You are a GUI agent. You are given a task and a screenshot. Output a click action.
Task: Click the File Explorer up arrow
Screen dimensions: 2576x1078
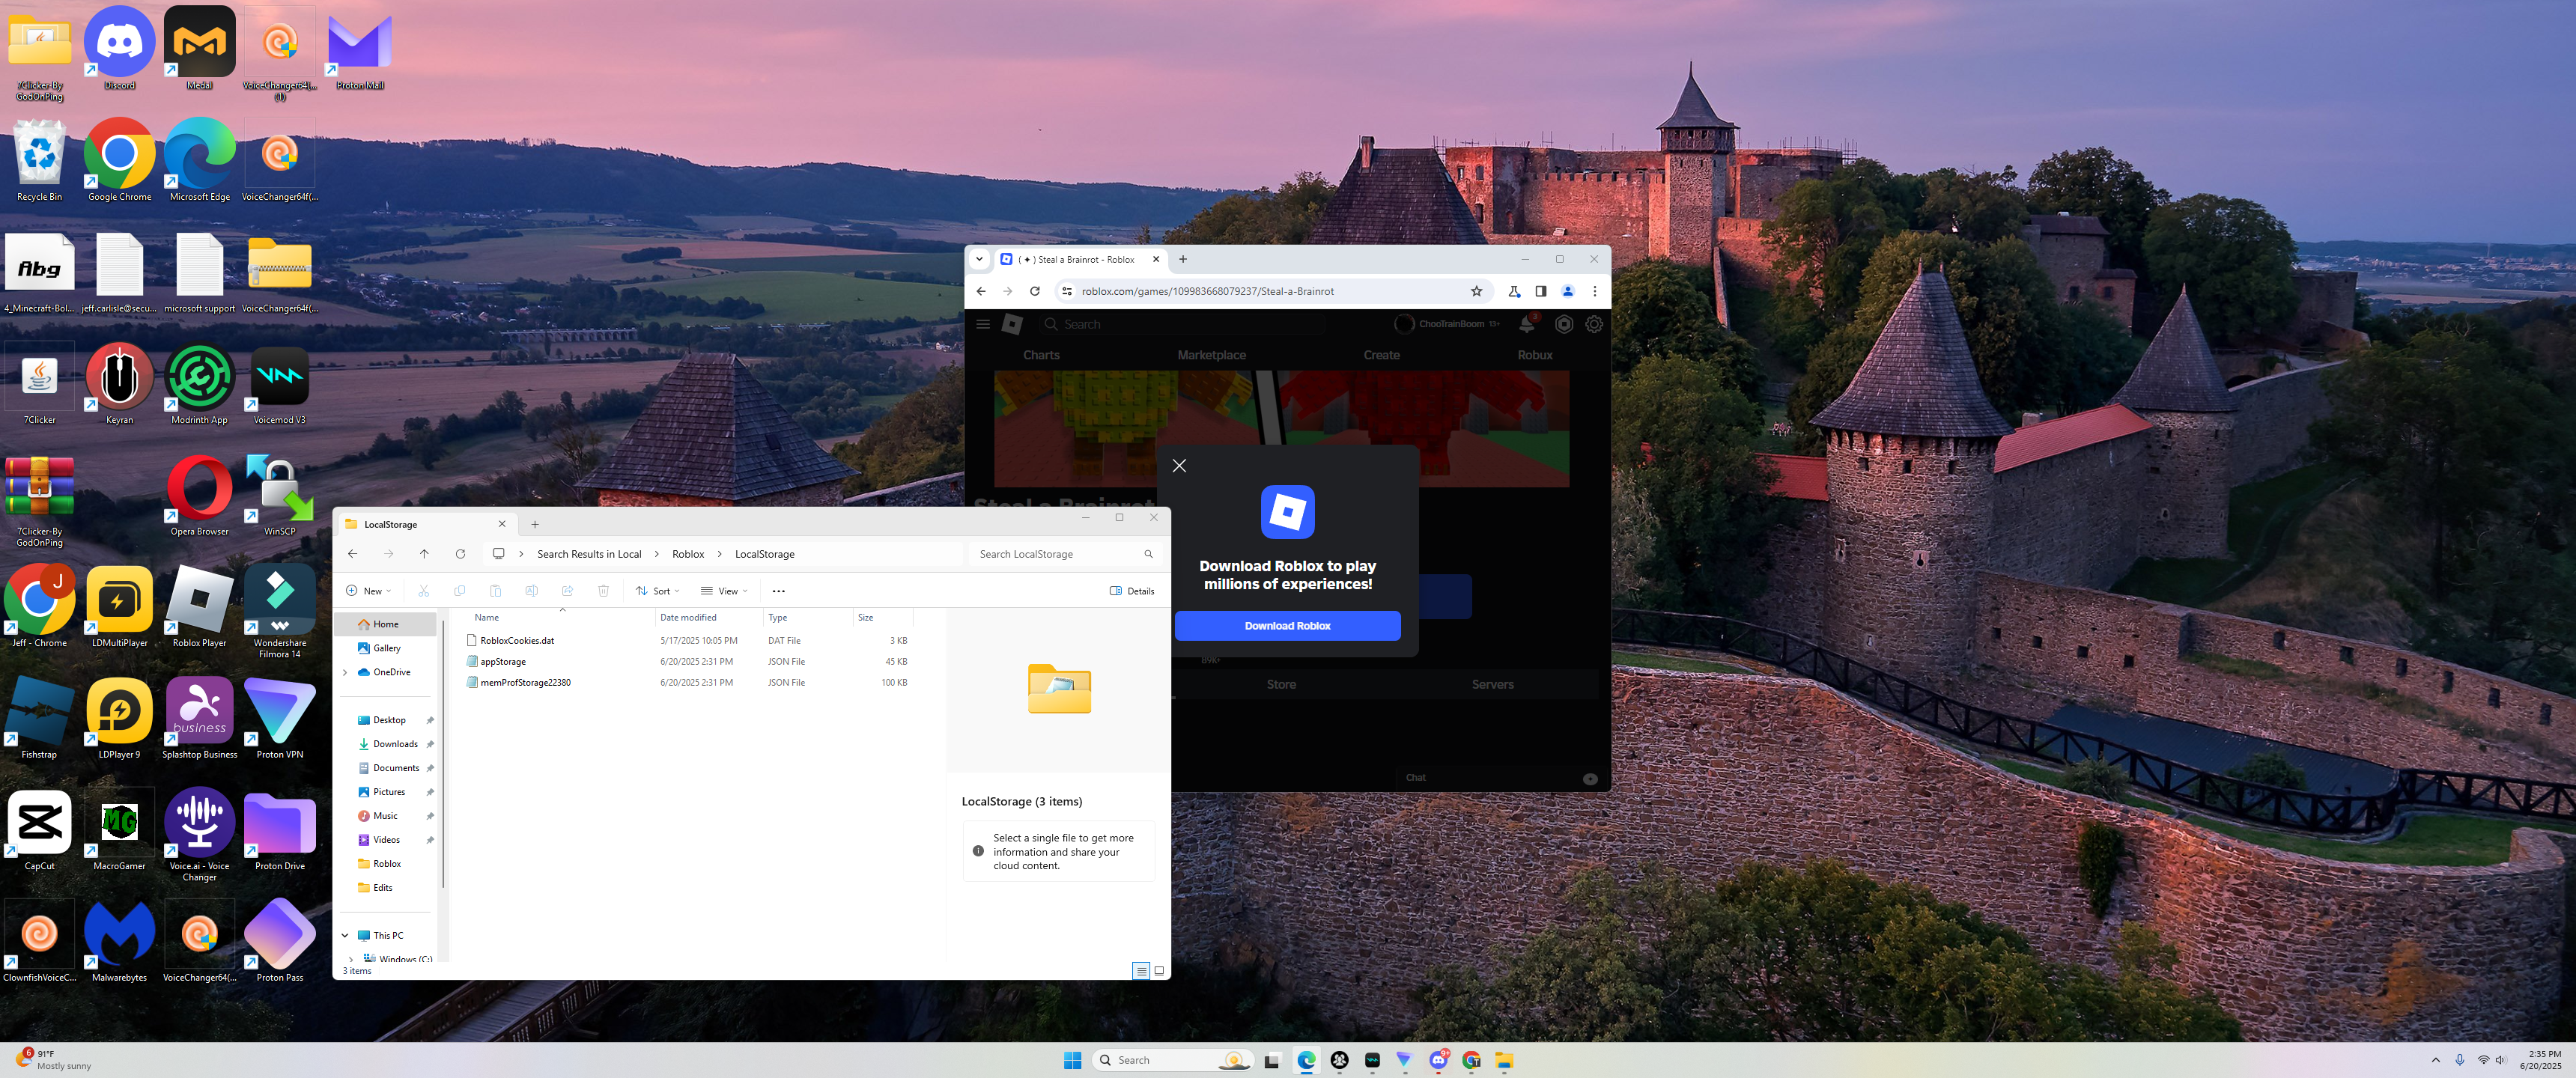pyautogui.click(x=424, y=554)
